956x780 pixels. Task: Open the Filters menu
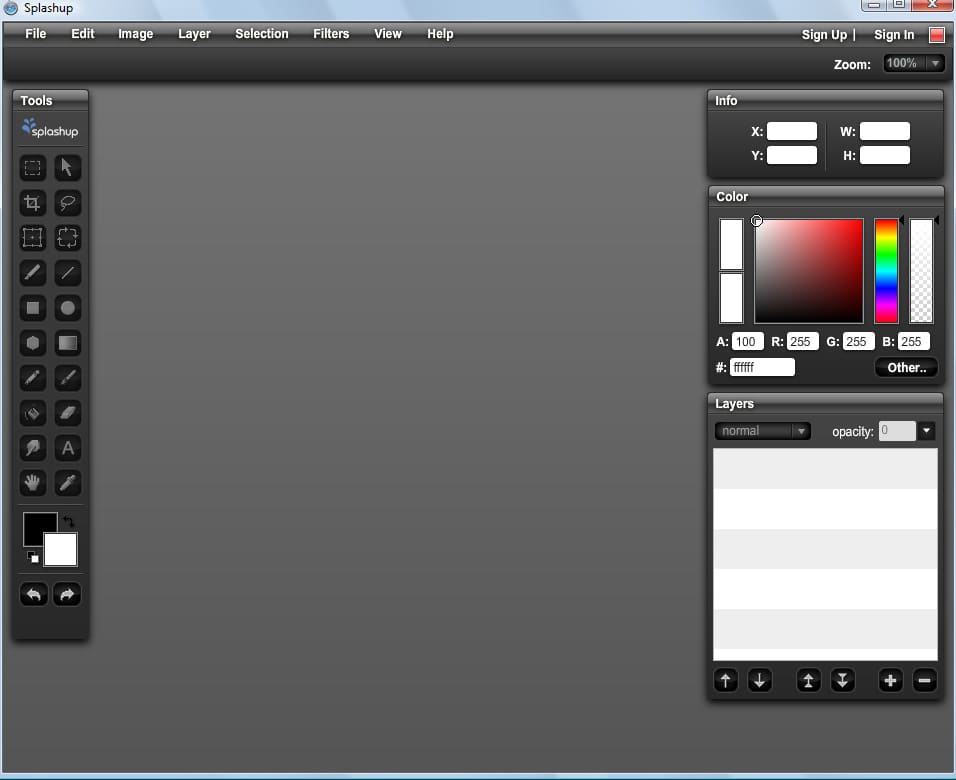pos(331,34)
